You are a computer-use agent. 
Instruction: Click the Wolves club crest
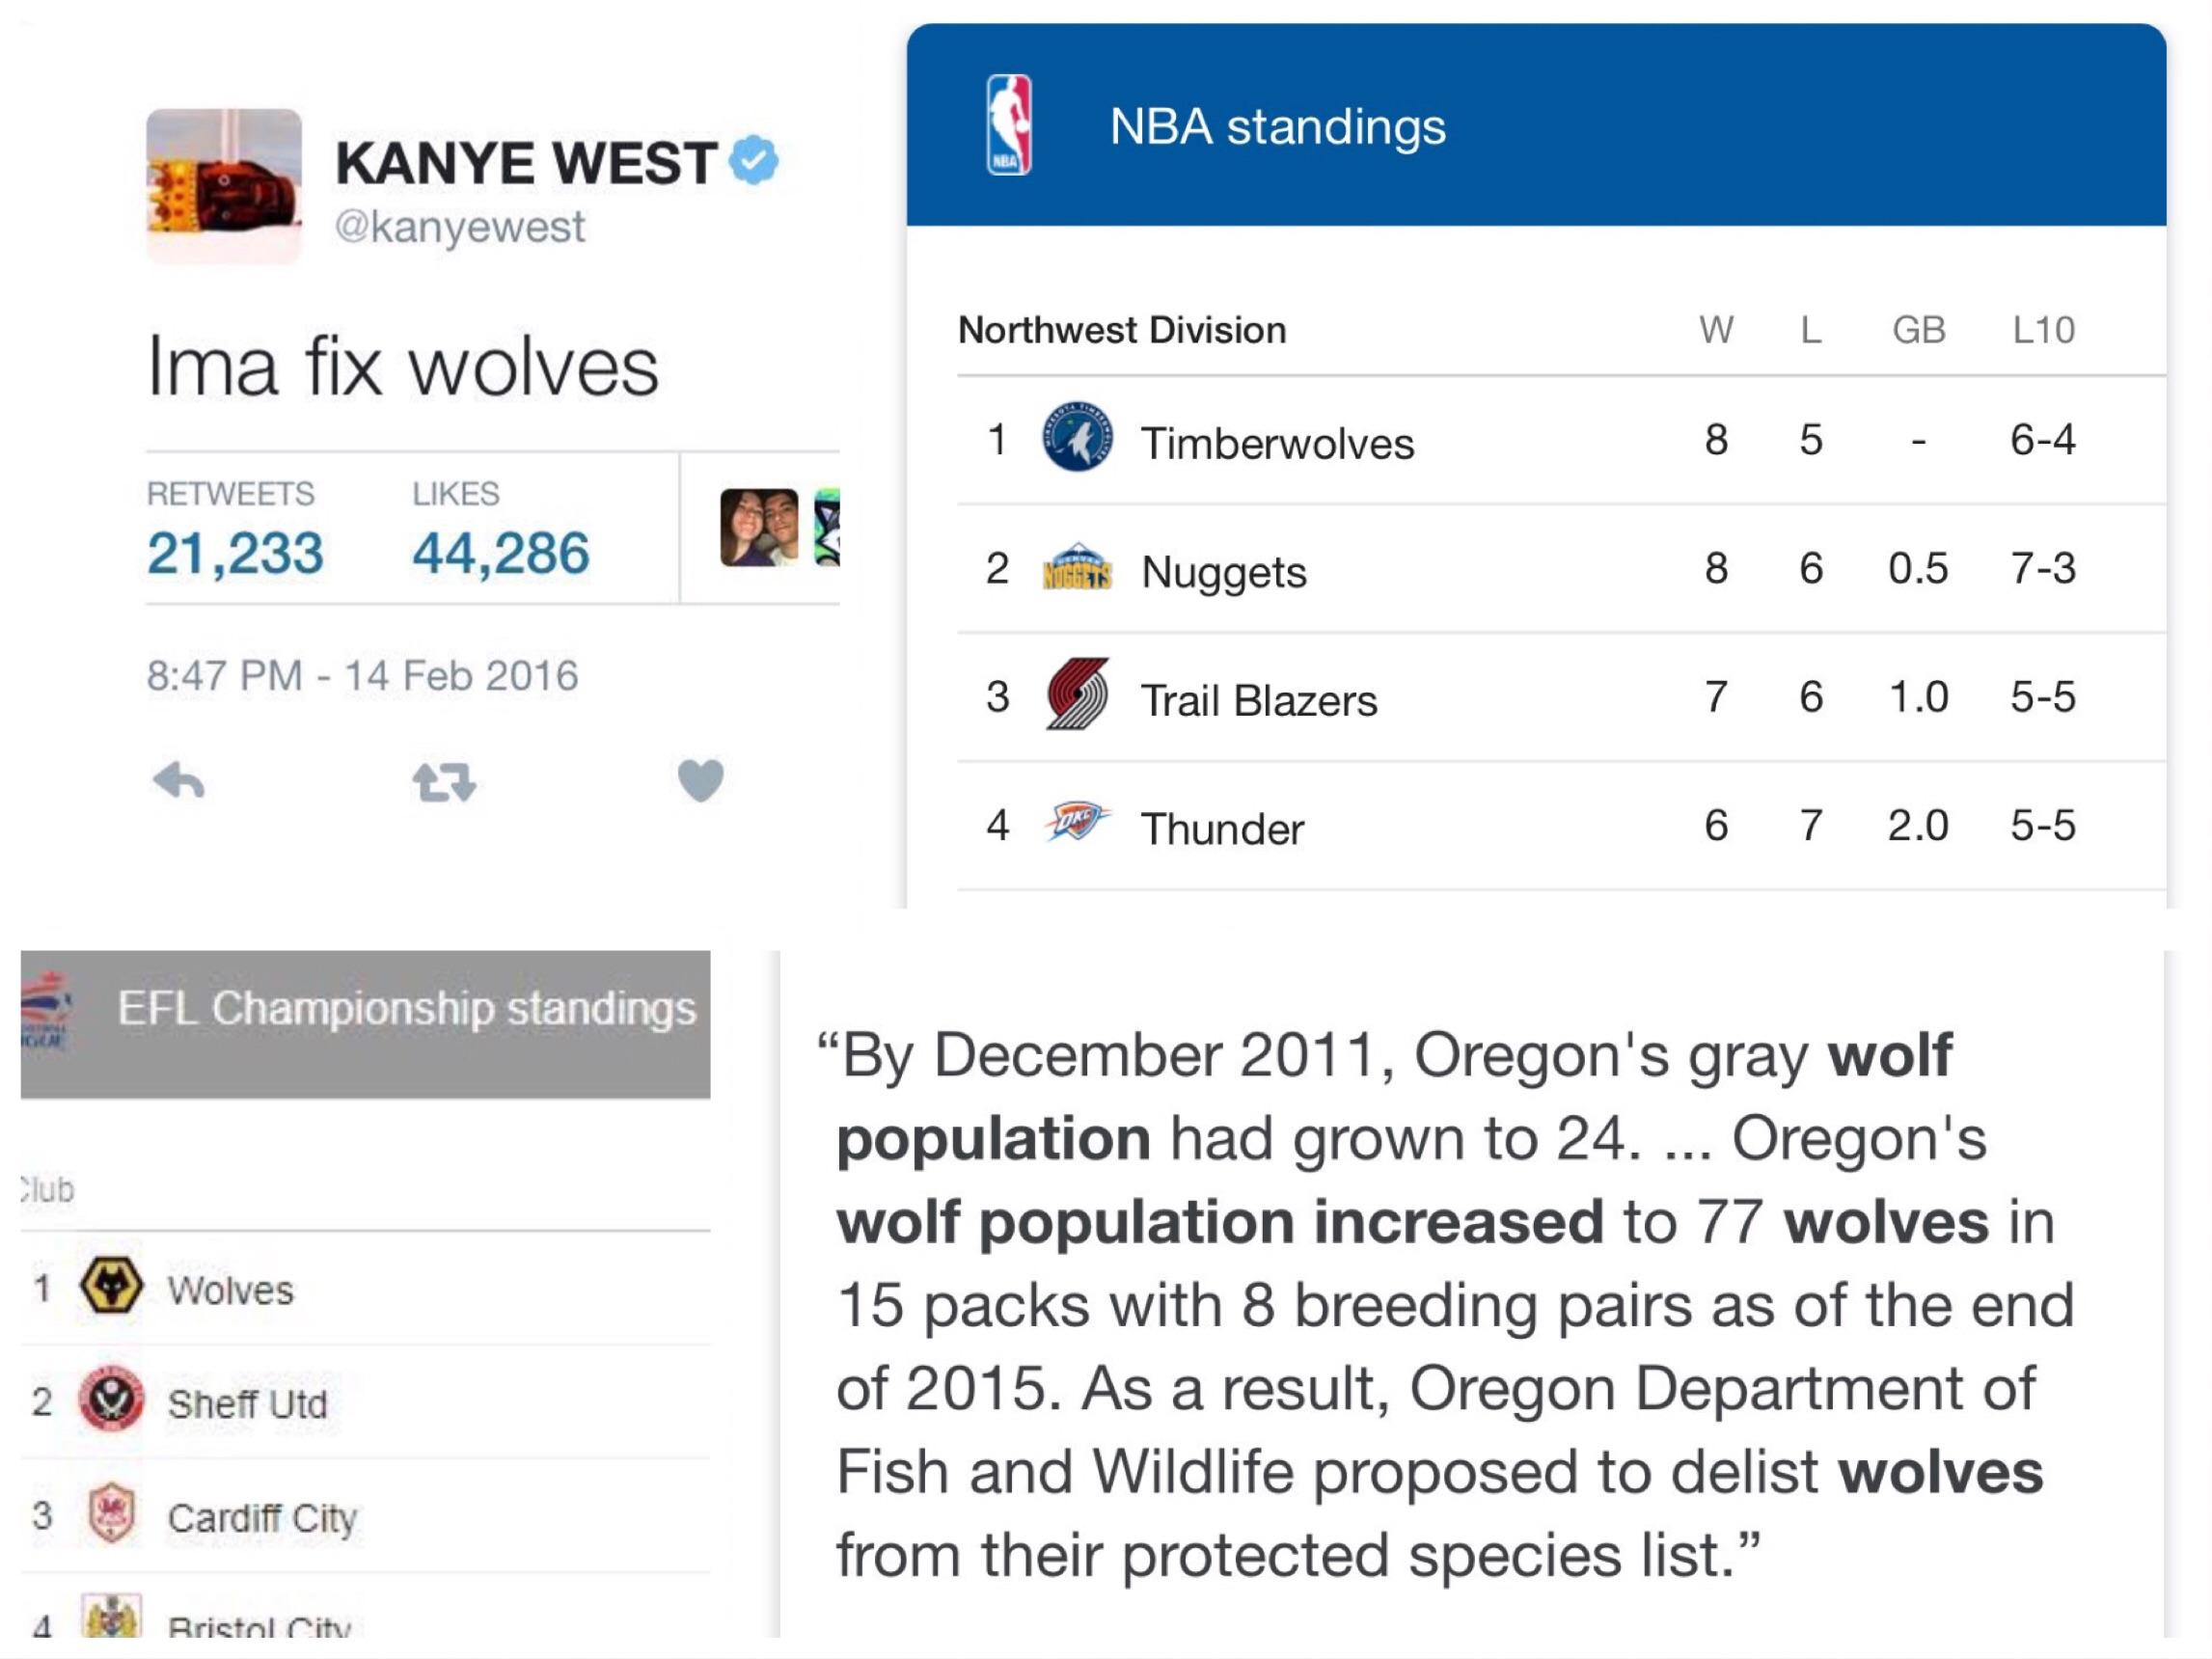tap(110, 1286)
